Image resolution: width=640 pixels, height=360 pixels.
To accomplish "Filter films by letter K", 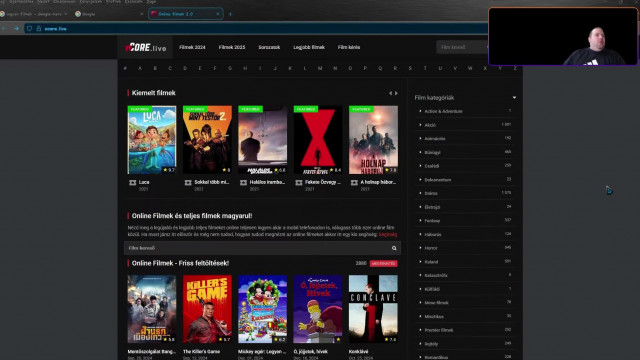I will click(290, 68).
